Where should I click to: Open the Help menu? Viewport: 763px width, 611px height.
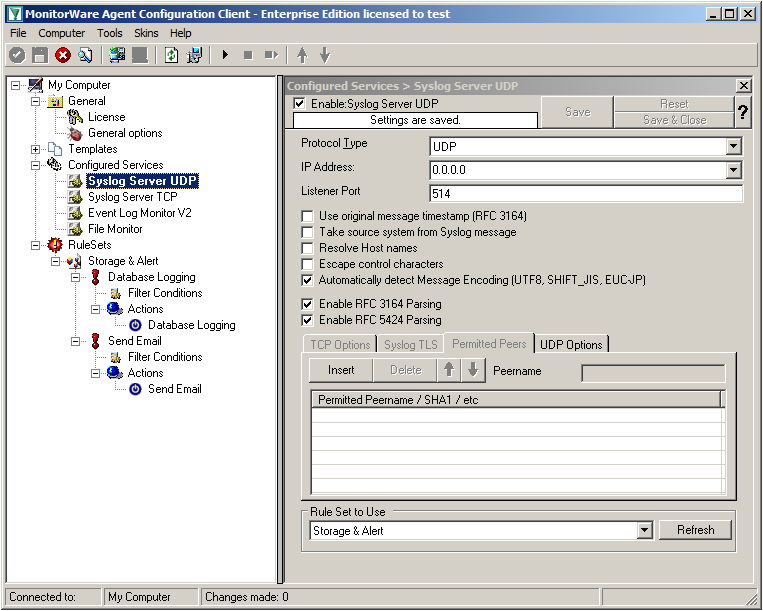pyautogui.click(x=181, y=33)
